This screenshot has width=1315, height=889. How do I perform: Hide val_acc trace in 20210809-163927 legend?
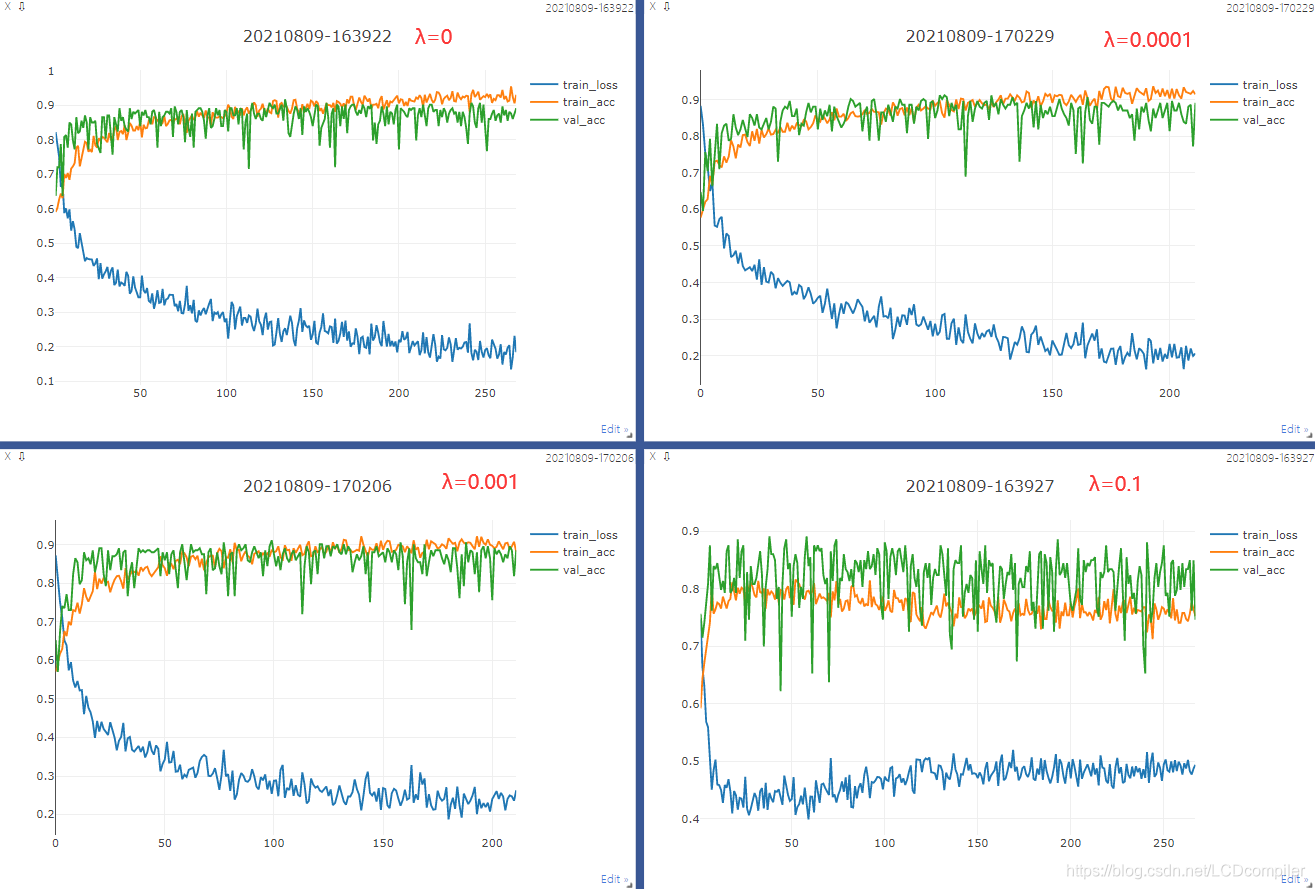pos(1248,570)
